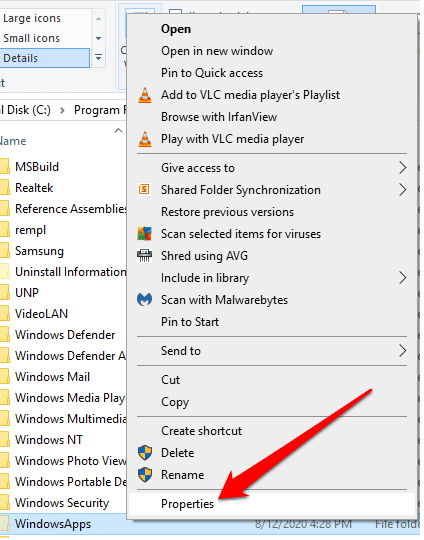Expand the Send to submenu arrow
The width and height of the screenshot is (424, 540).
tap(402, 351)
